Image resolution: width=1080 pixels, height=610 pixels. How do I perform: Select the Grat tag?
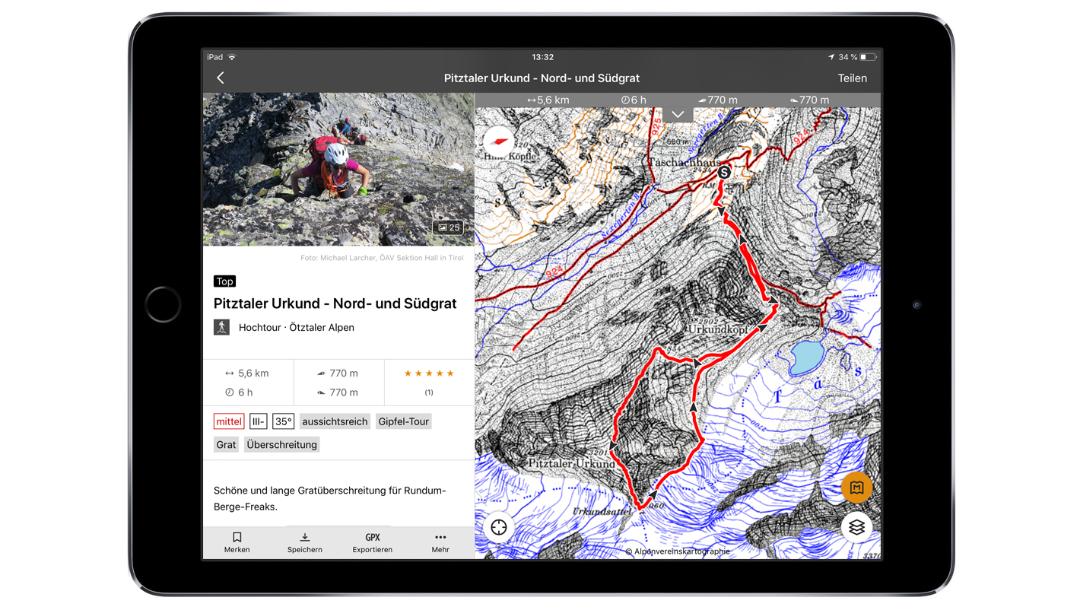tap(226, 445)
